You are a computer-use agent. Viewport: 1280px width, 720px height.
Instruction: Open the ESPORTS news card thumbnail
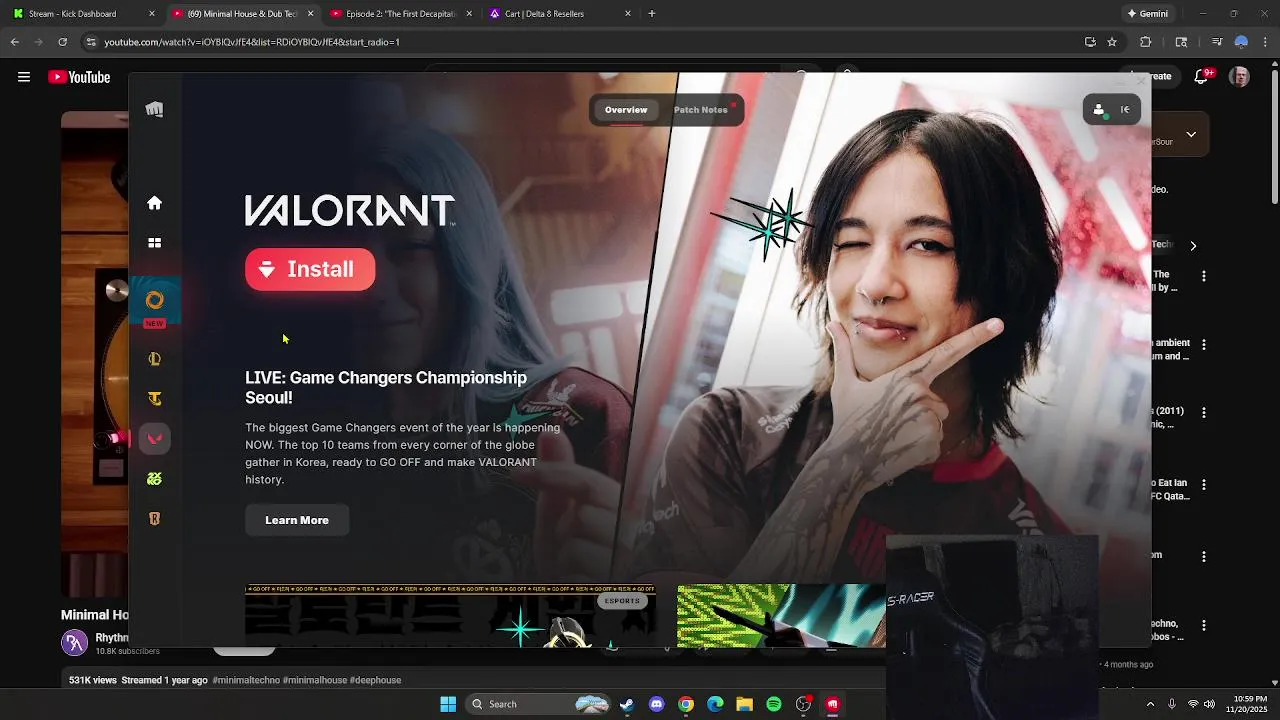(x=450, y=616)
